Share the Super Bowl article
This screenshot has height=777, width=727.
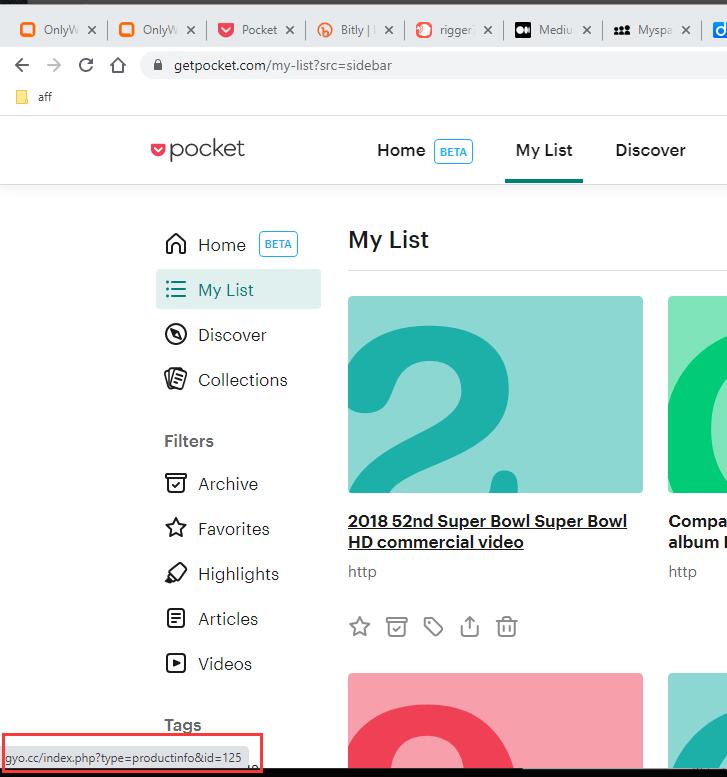pos(470,627)
